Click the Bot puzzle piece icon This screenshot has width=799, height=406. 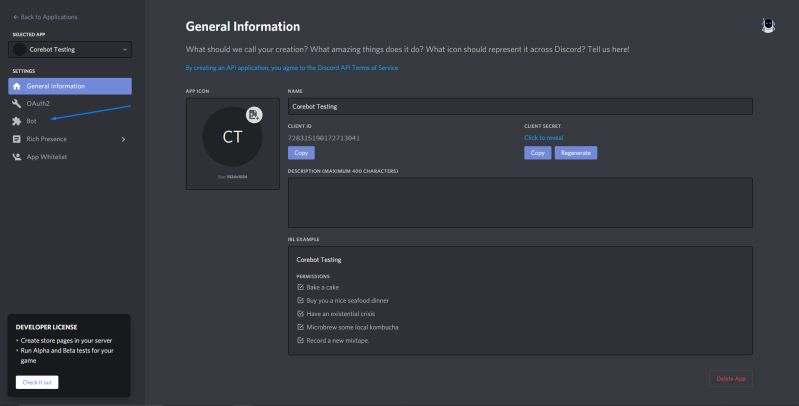[x=16, y=121]
